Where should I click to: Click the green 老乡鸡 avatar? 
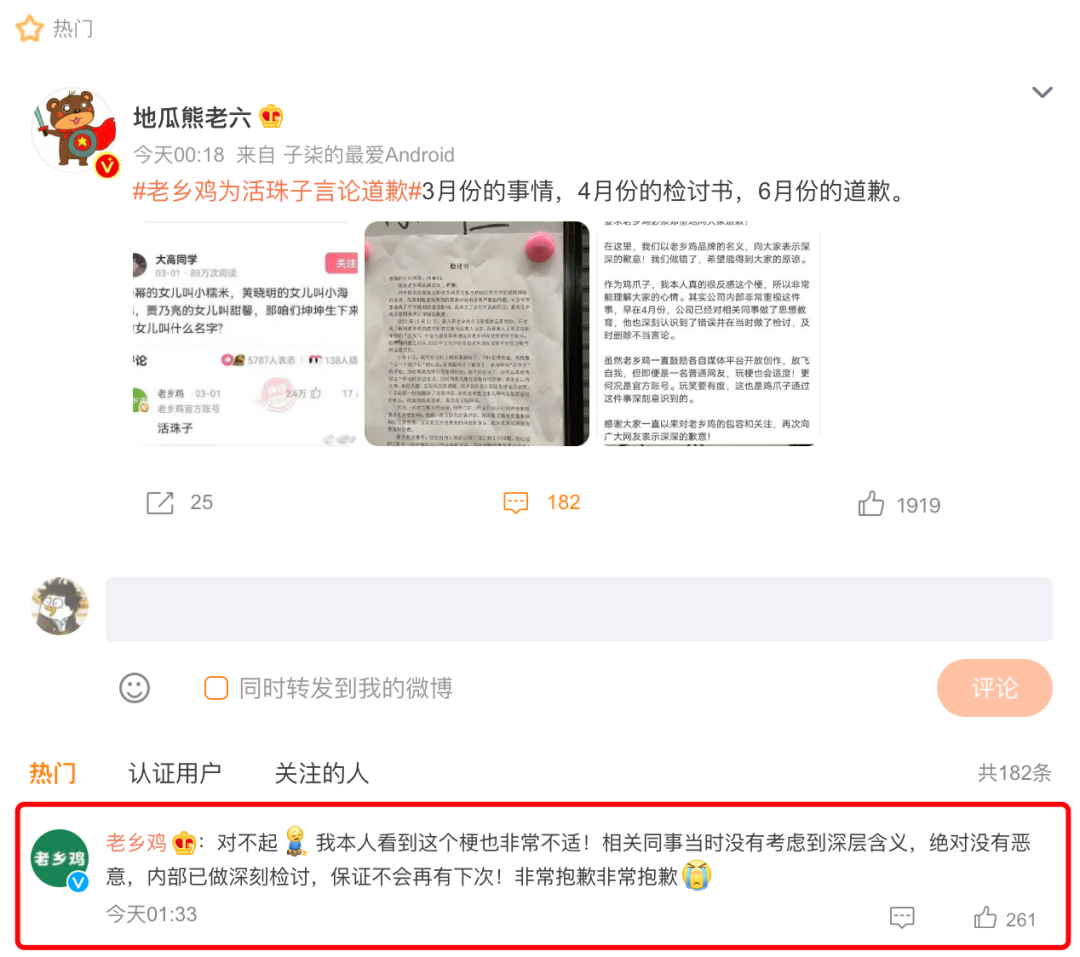click(x=60, y=858)
